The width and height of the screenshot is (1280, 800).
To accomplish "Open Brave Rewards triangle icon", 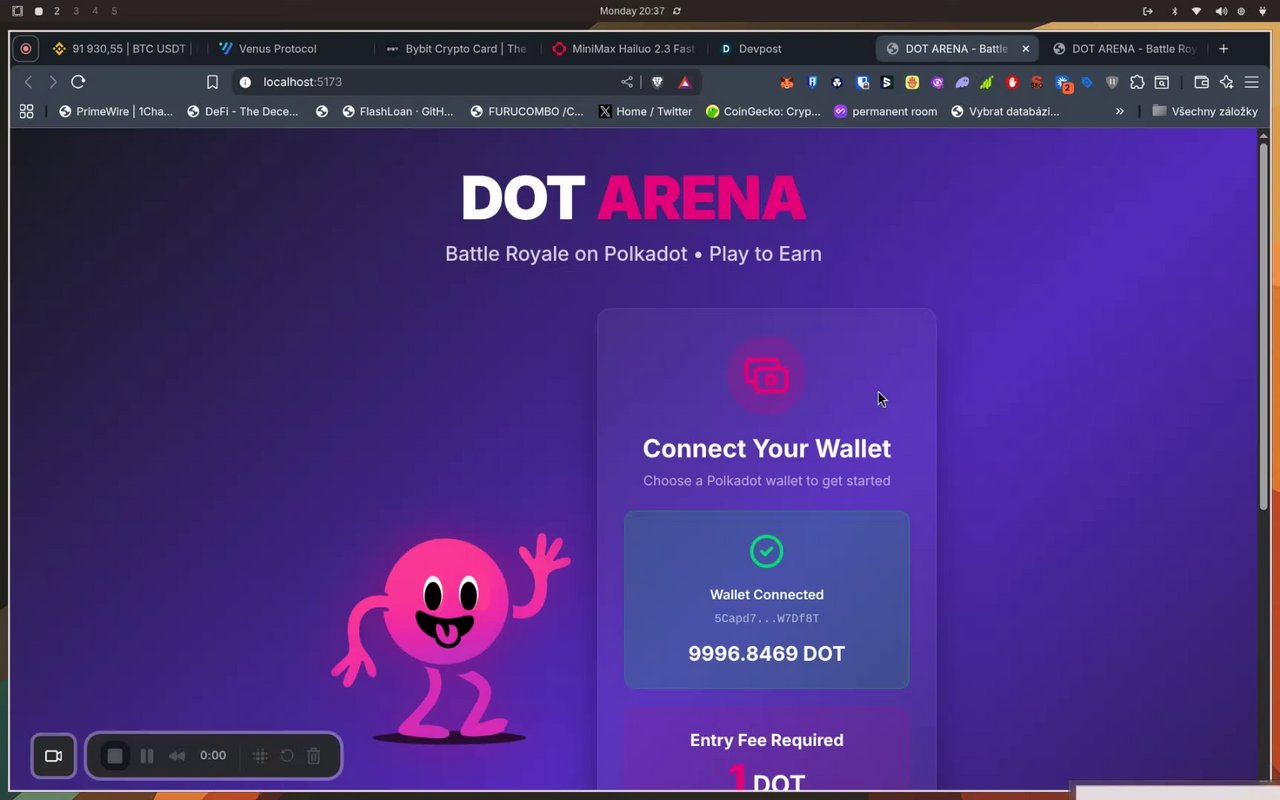I will (x=685, y=82).
